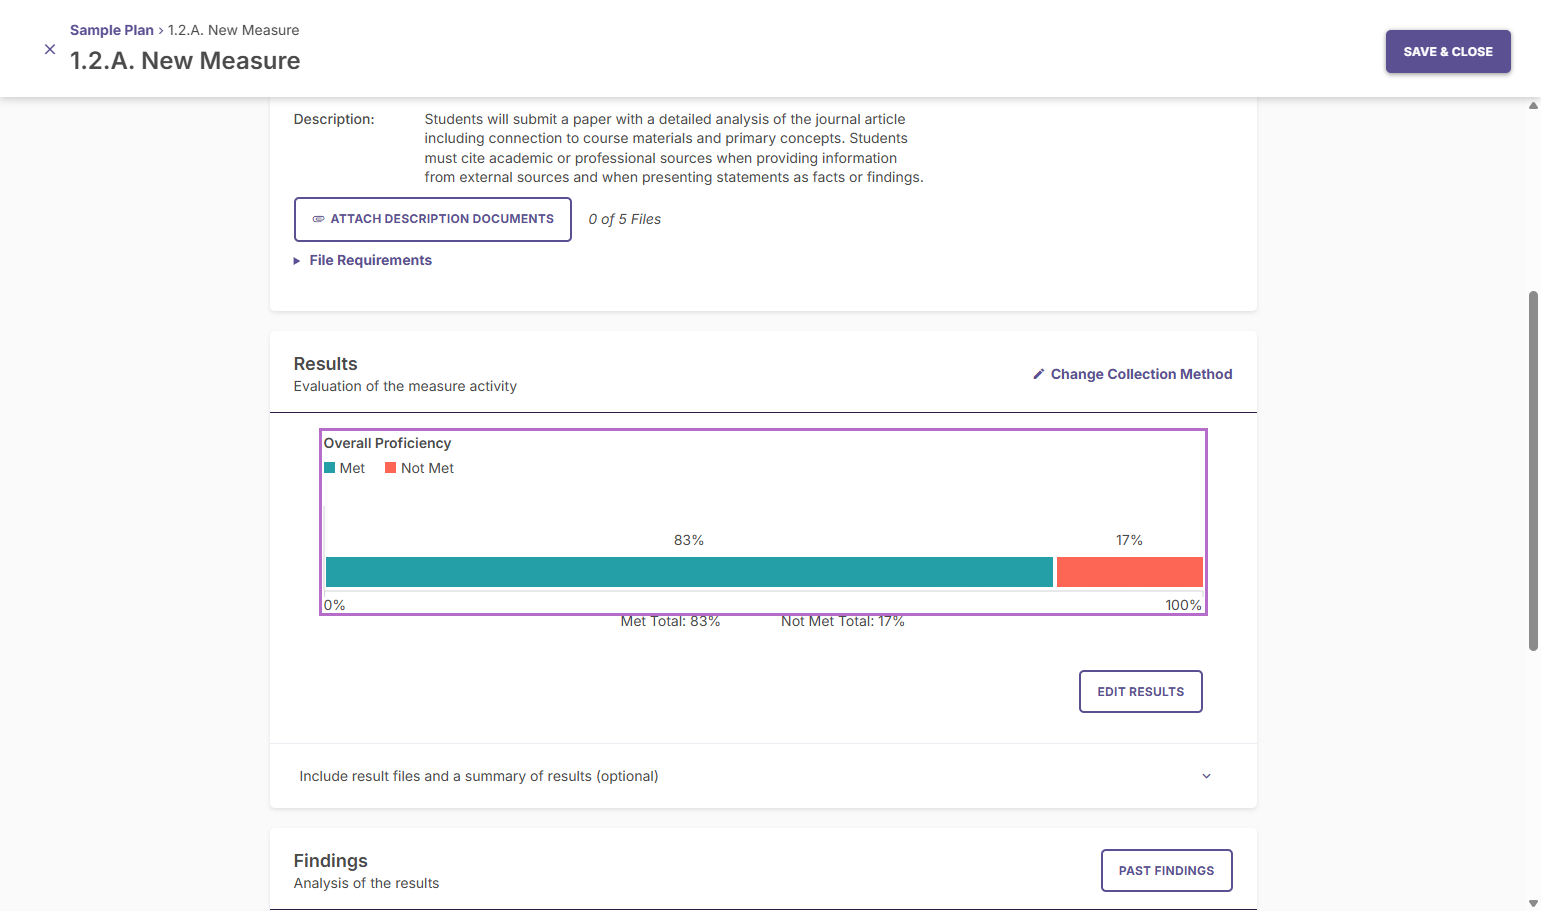
Task: Click the '0 of 5 Files' counter text
Action: [x=625, y=219]
